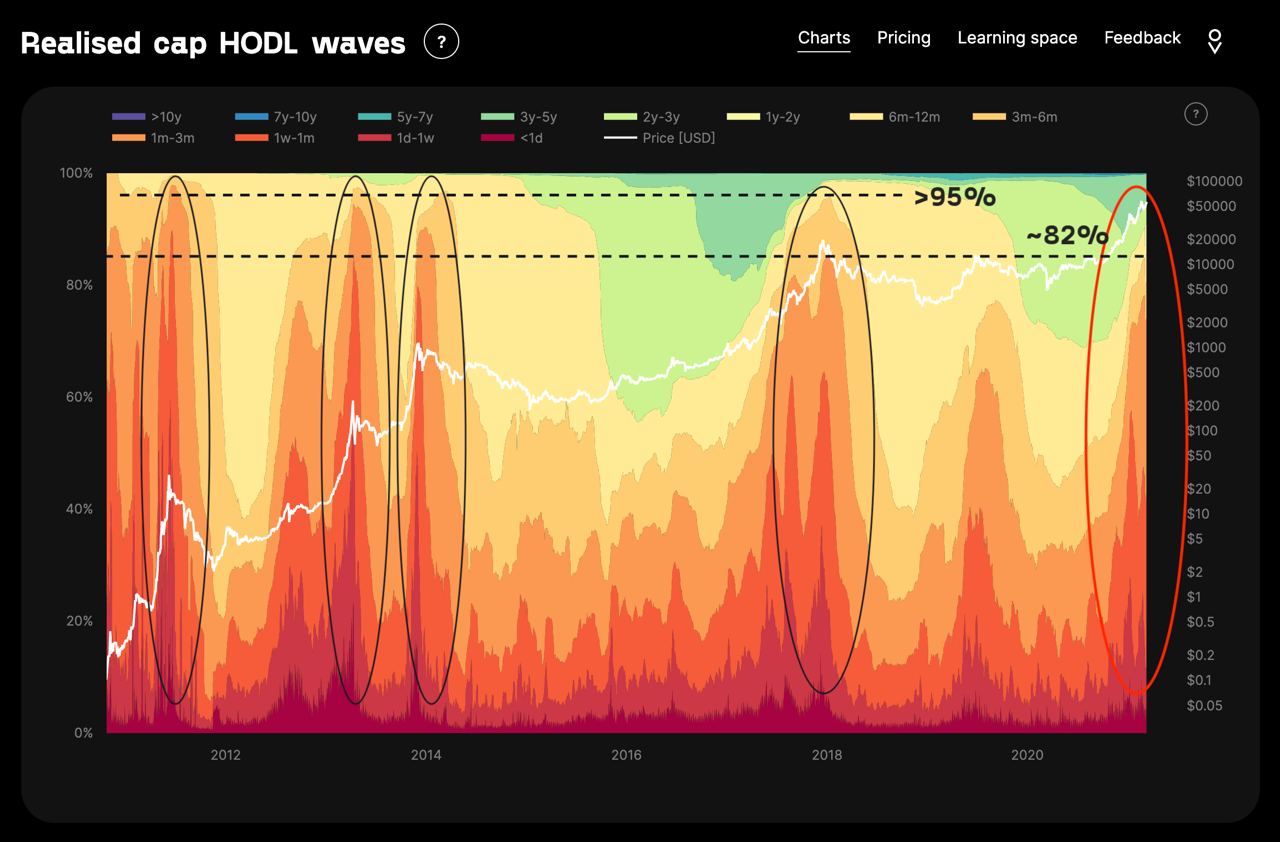
Task: Toggle the <1d legend entry
Action: click(512, 138)
